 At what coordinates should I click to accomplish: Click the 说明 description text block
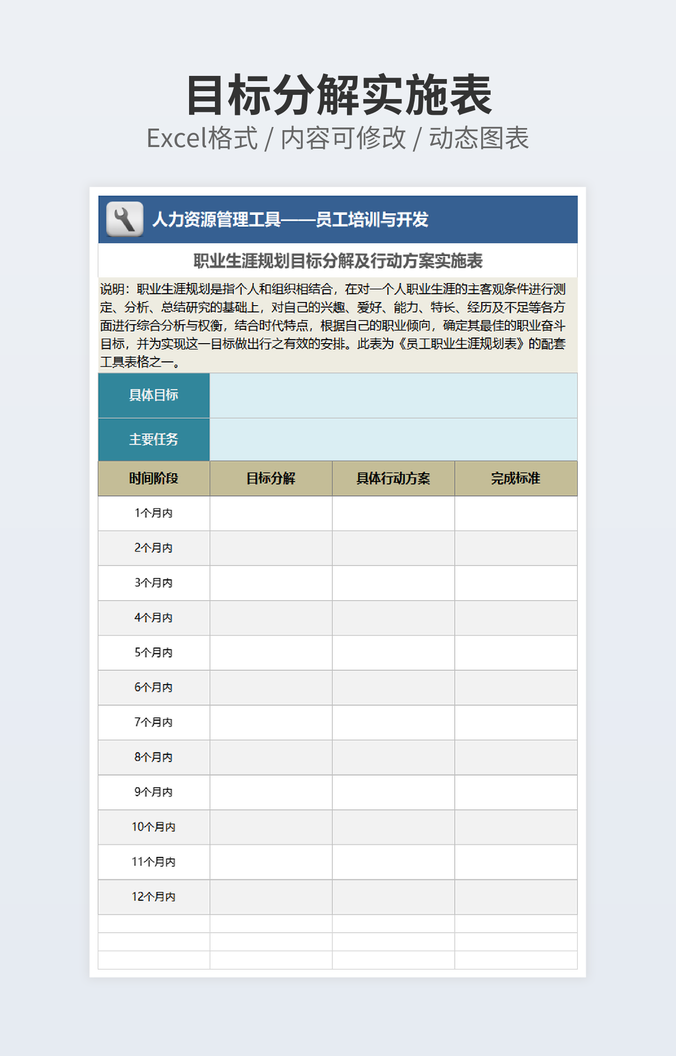click(x=338, y=325)
